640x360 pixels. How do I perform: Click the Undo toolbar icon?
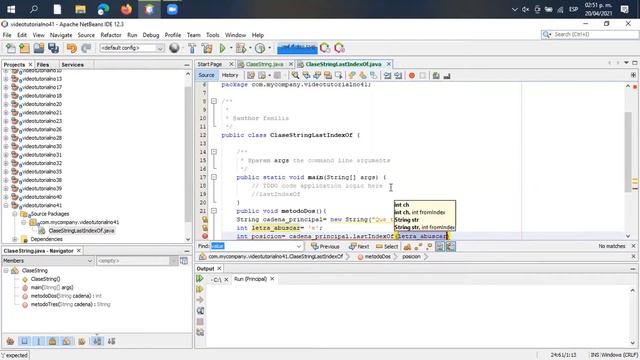(x=72, y=48)
